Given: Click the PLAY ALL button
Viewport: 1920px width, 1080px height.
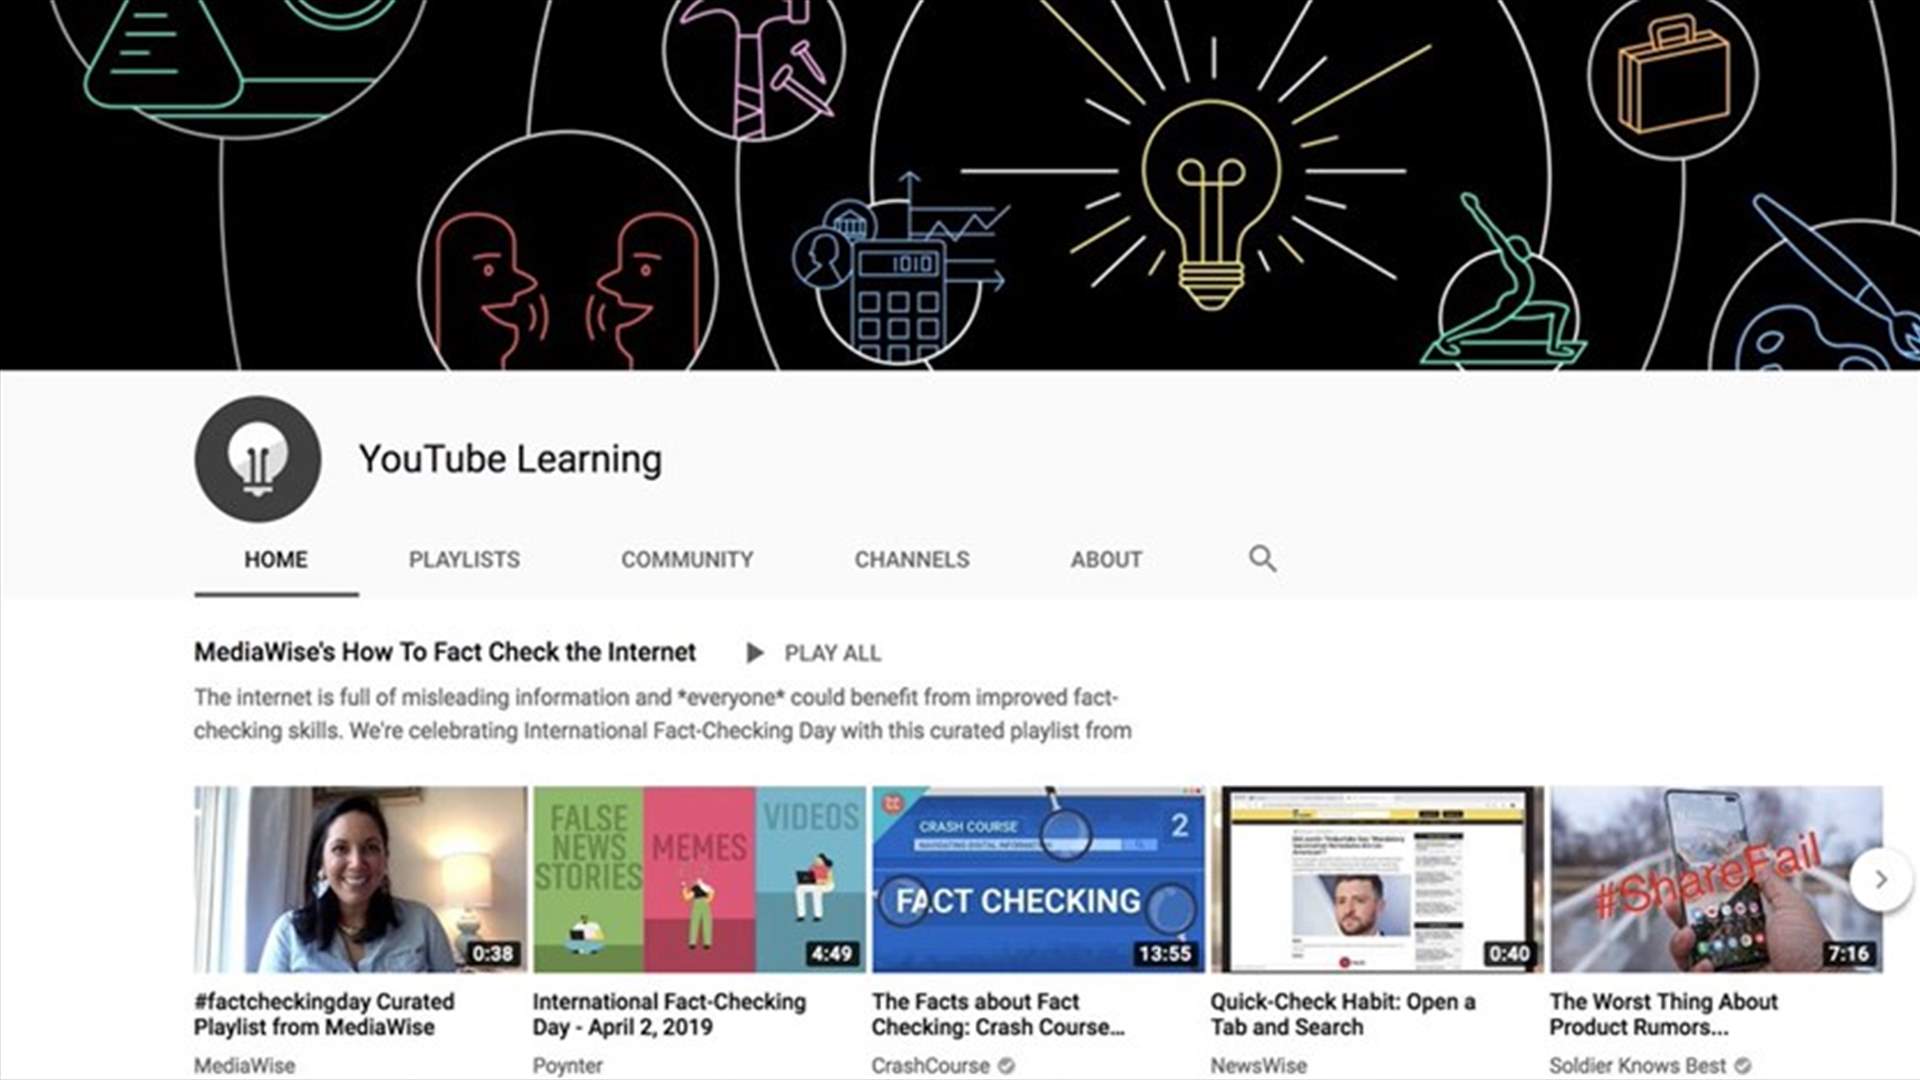Looking at the screenshot, I should 814,653.
